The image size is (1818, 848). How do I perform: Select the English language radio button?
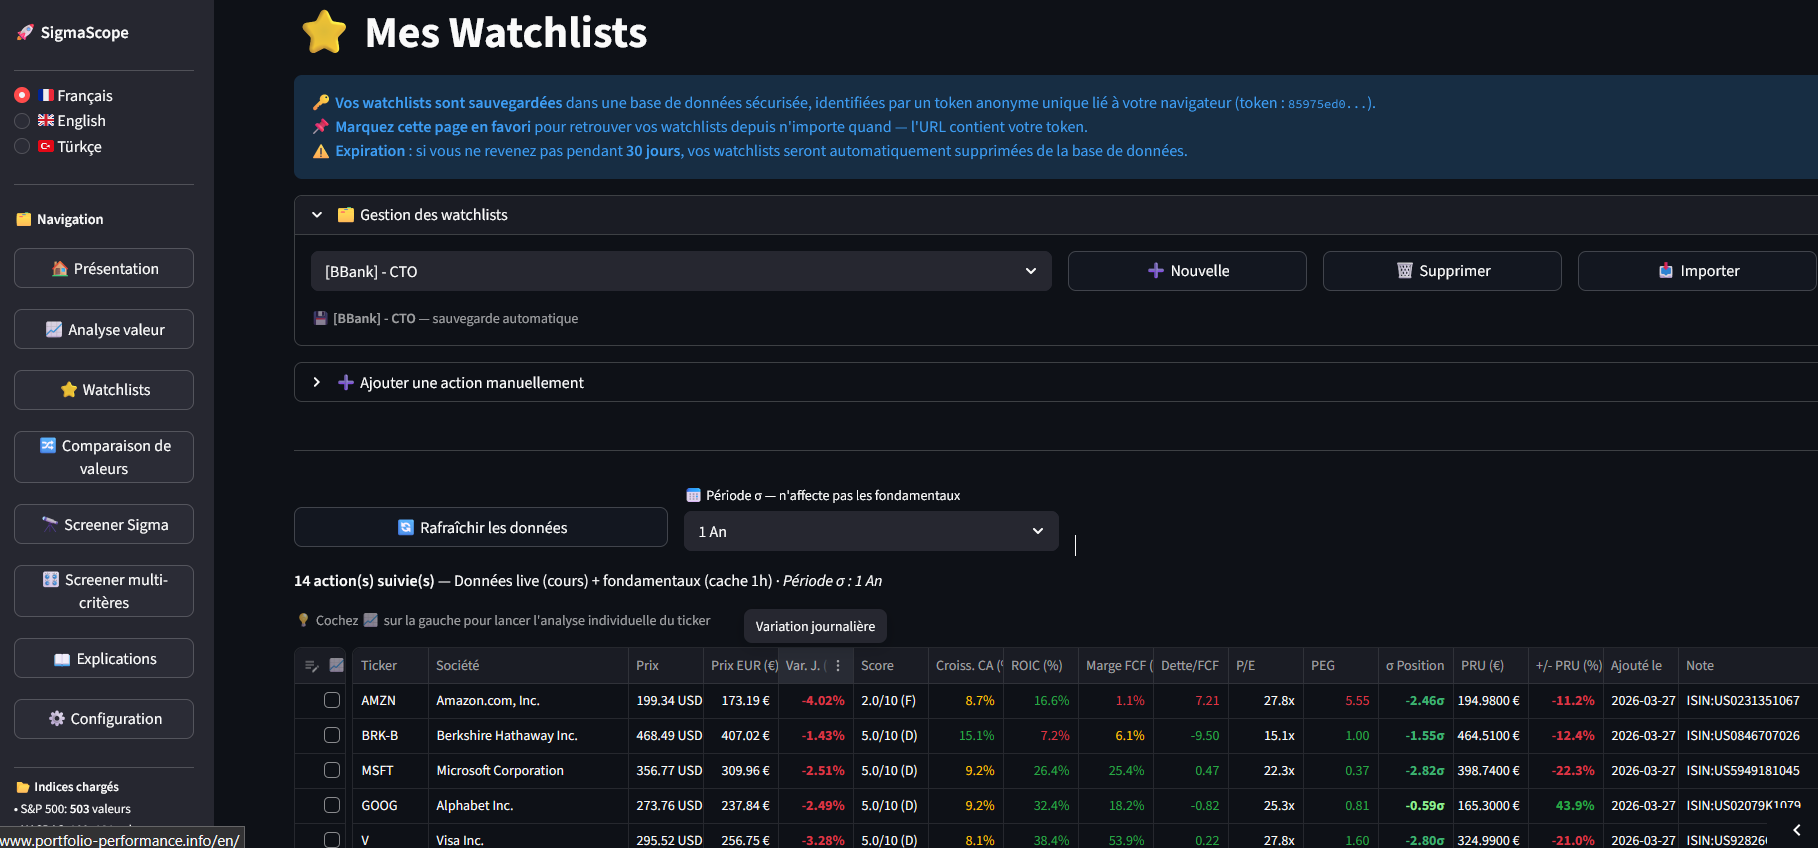coord(22,121)
